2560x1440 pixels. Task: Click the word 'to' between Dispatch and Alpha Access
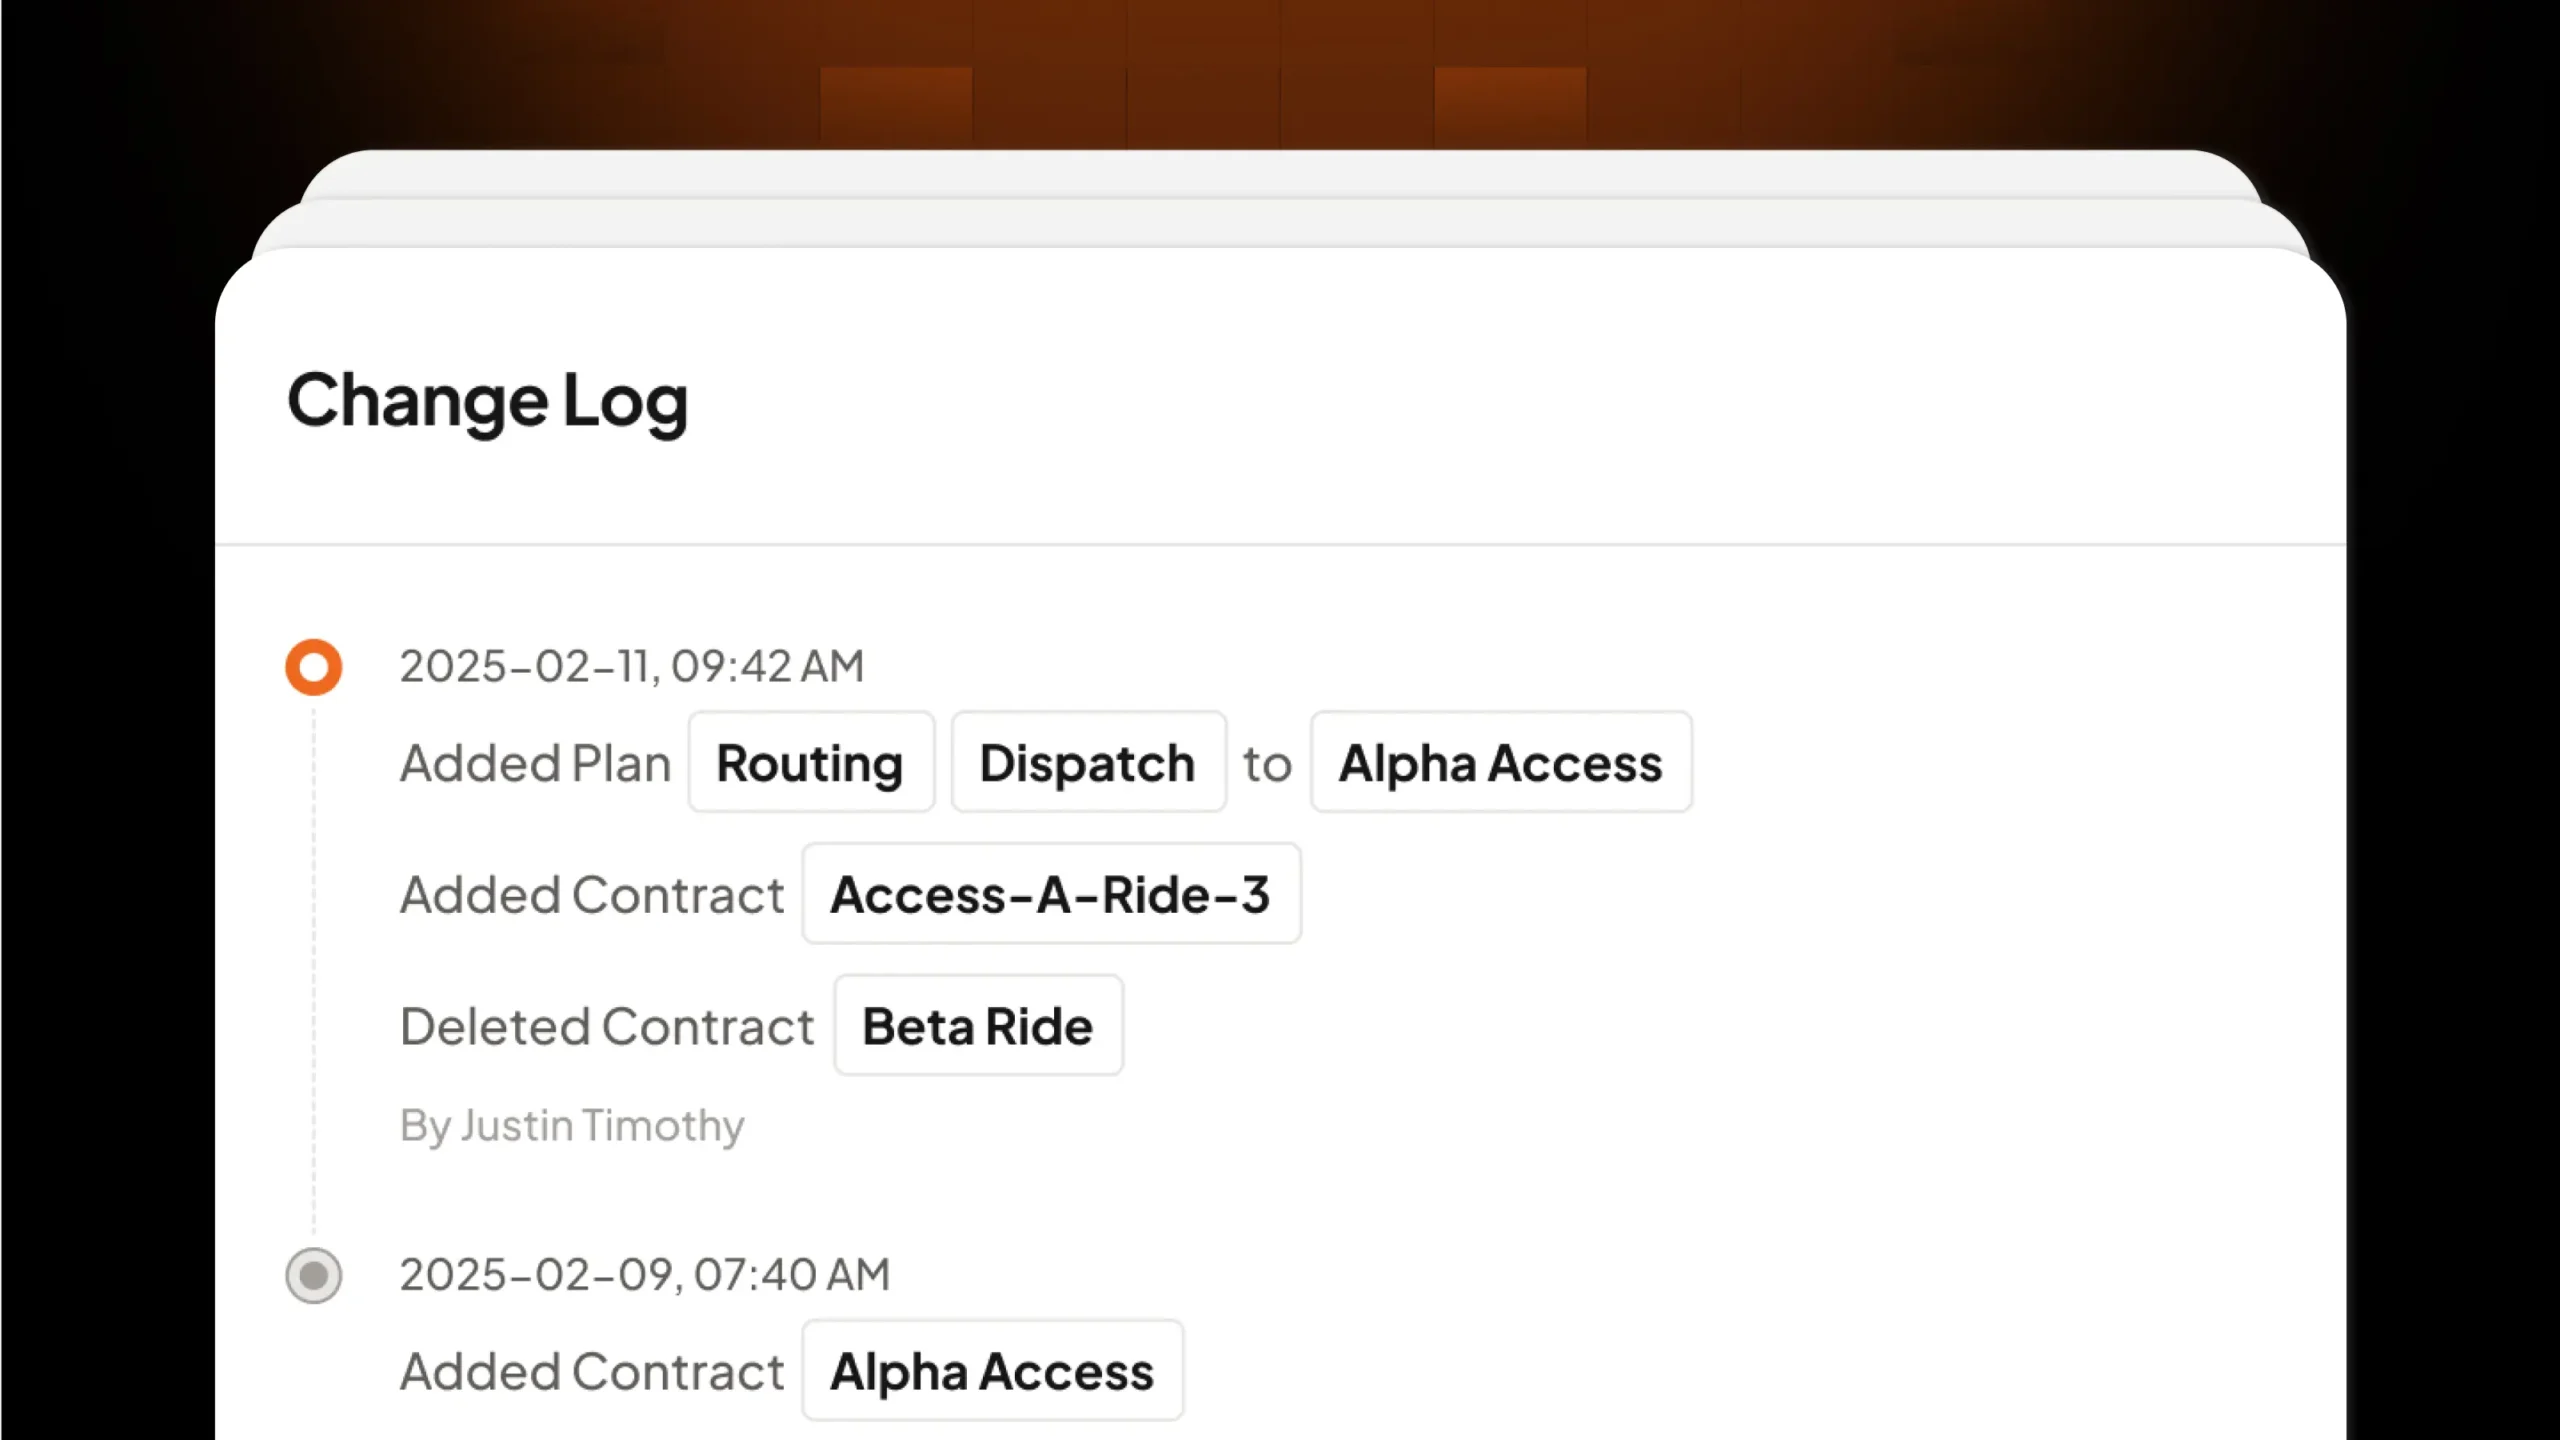[x=1267, y=765]
